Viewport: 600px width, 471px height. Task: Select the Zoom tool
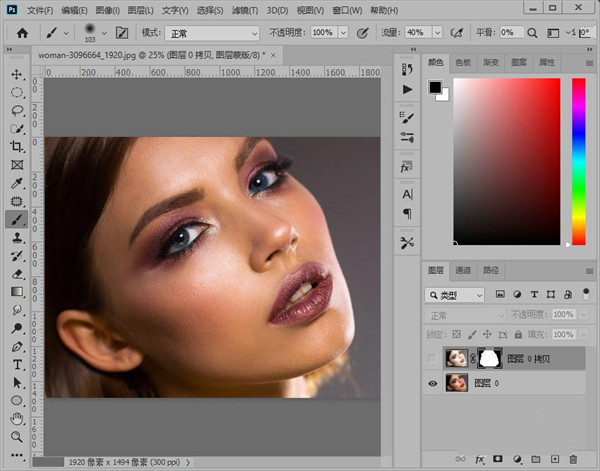point(17,436)
